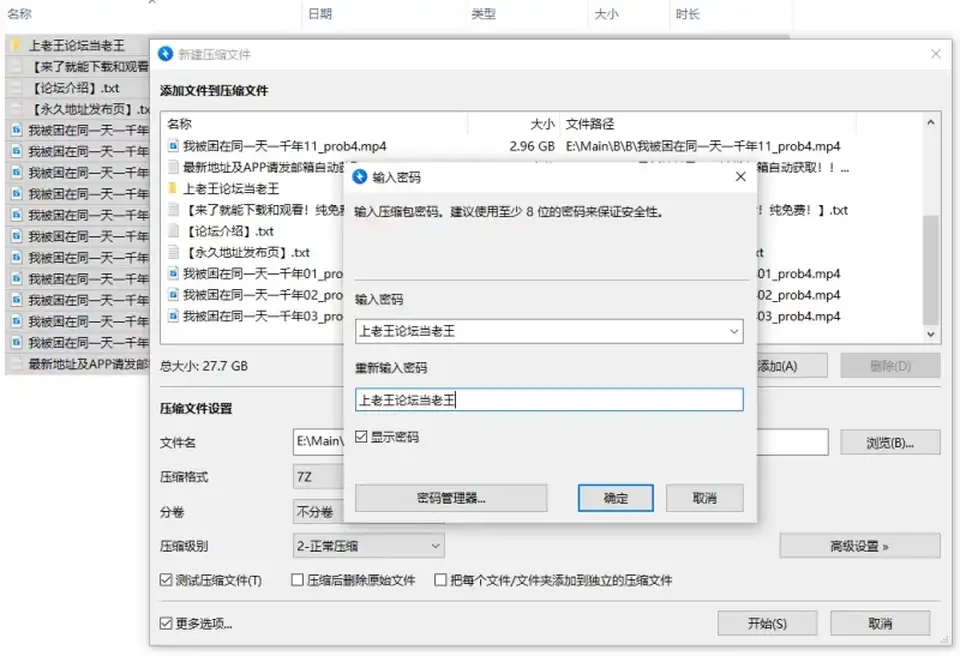Click the 文件名 path input field
Screen dimensions: 960x656
pos(561,442)
